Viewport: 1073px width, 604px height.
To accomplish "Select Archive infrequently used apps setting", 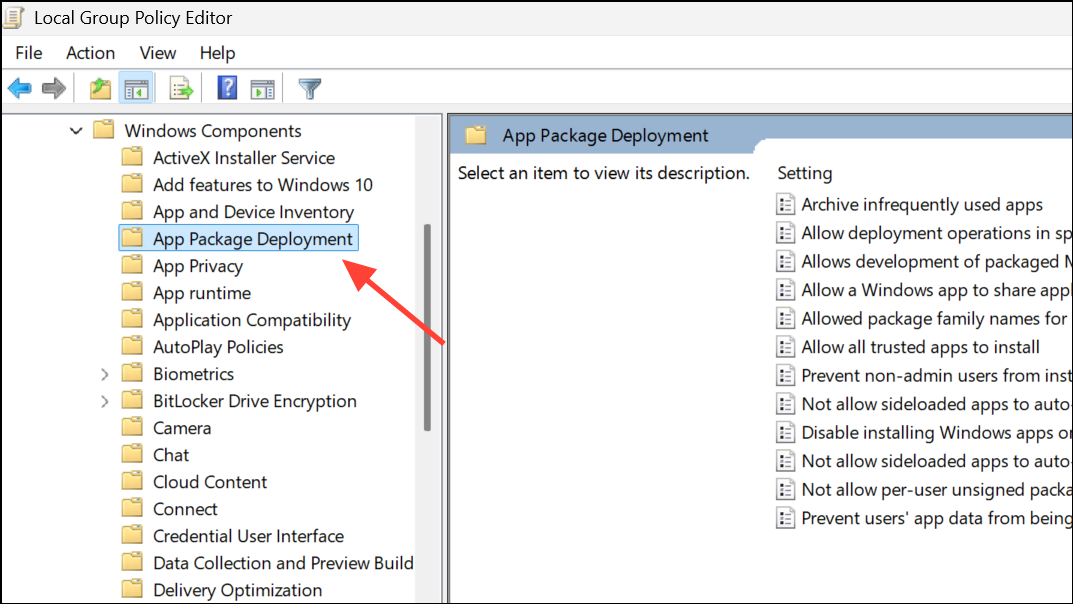I will pos(922,205).
